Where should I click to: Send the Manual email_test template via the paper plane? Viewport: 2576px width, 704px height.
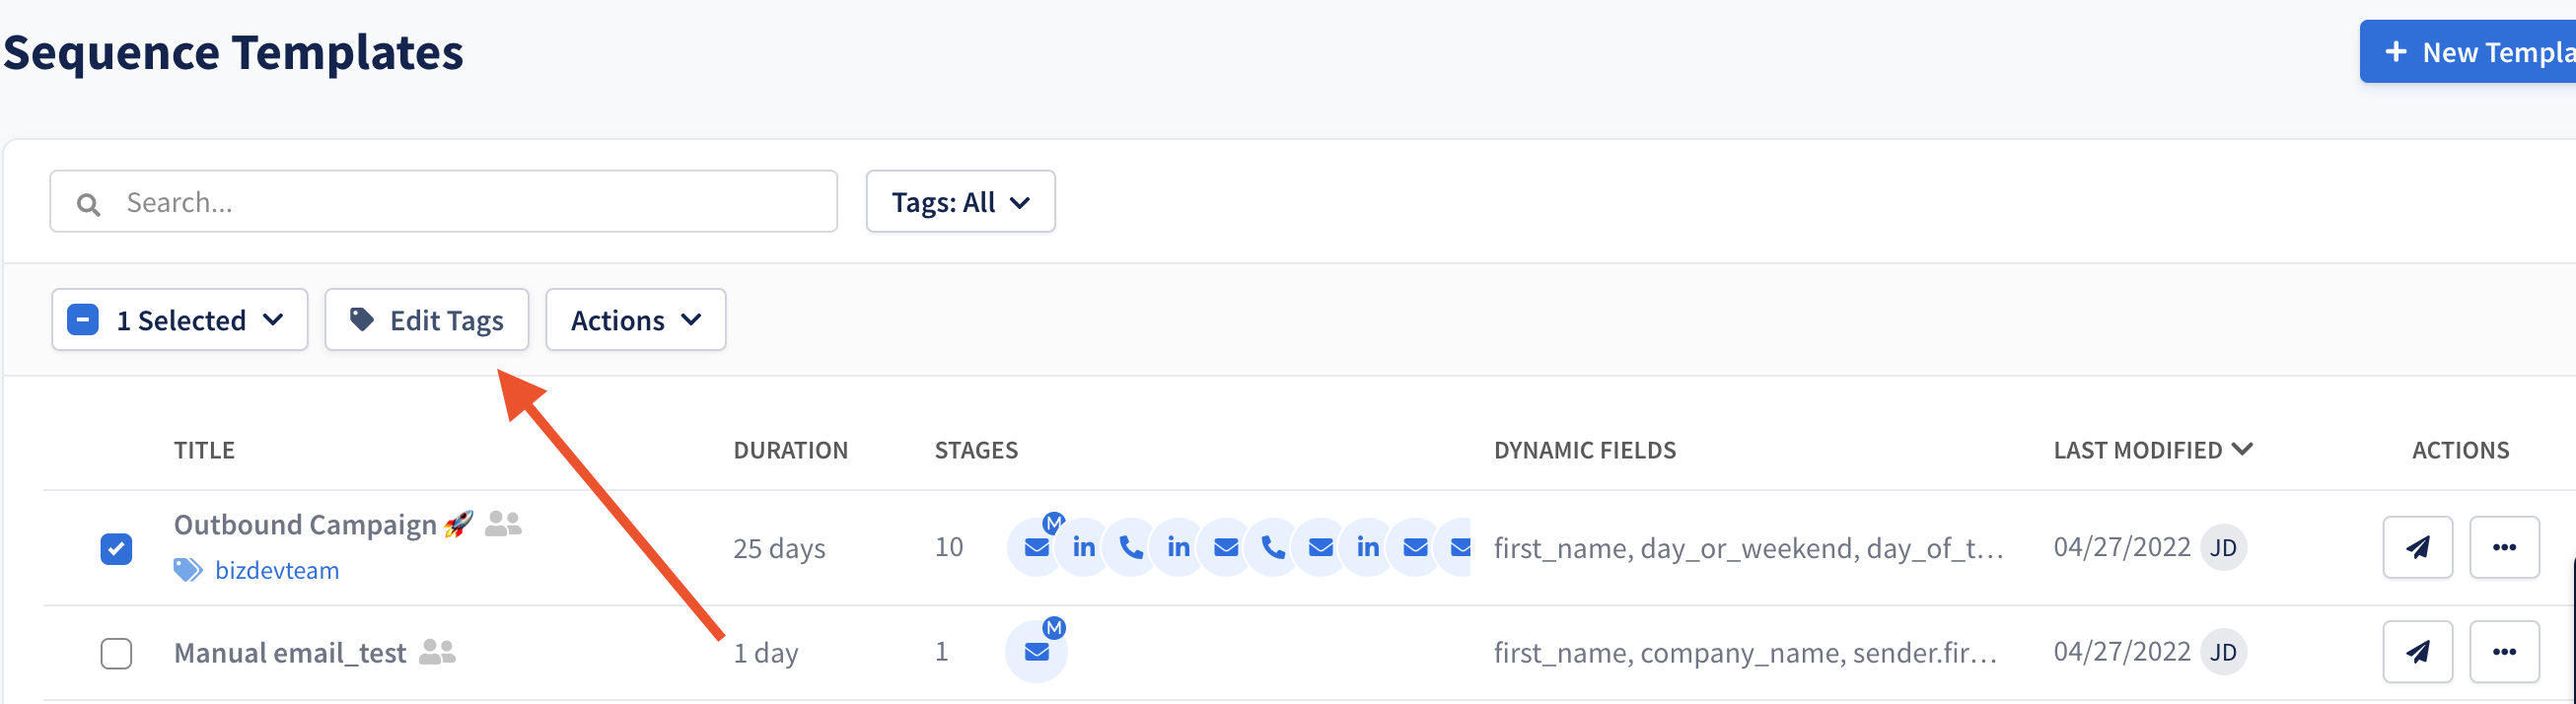click(2417, 652)
